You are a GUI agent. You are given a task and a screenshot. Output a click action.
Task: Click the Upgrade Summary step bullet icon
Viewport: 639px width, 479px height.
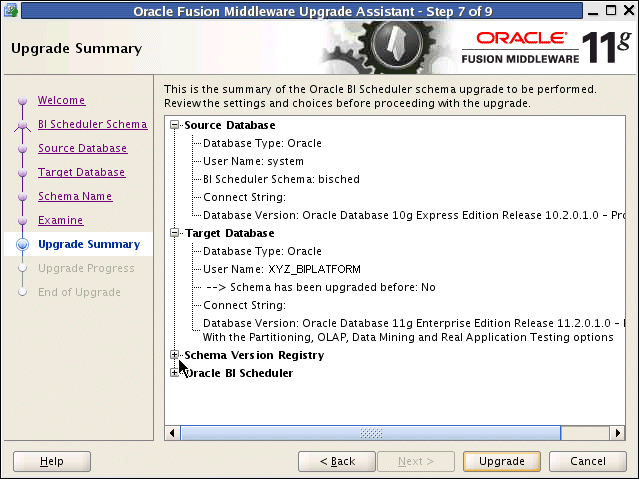(x=22, y=244)
